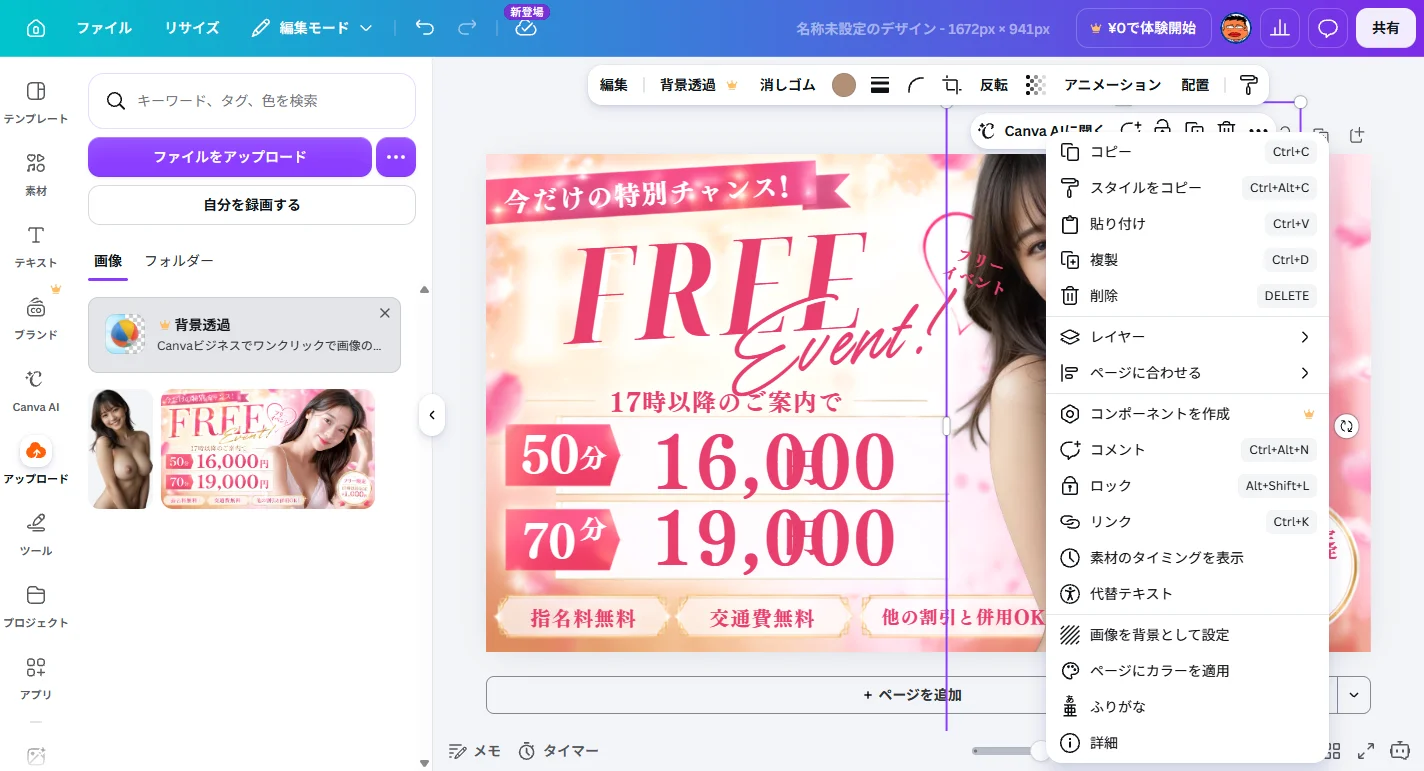Open the analytics chart icon

[1279, 28]
